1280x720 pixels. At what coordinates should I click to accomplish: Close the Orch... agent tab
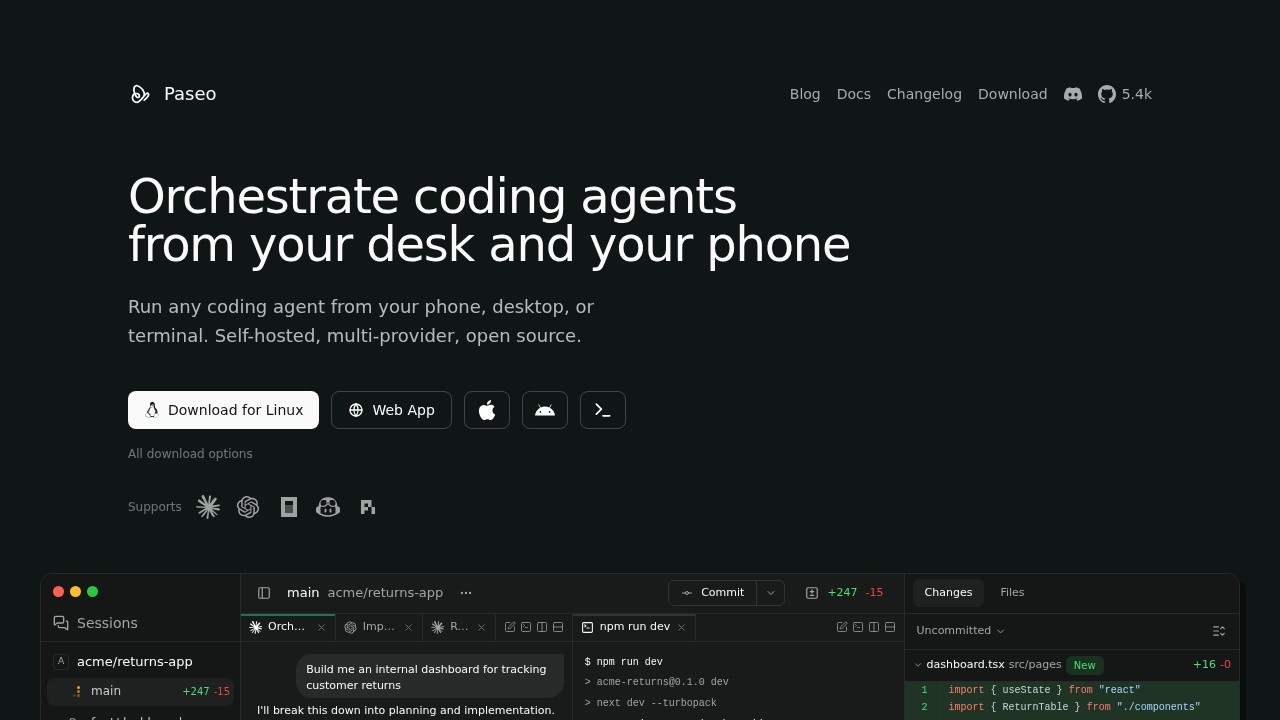tap(321, 628)
